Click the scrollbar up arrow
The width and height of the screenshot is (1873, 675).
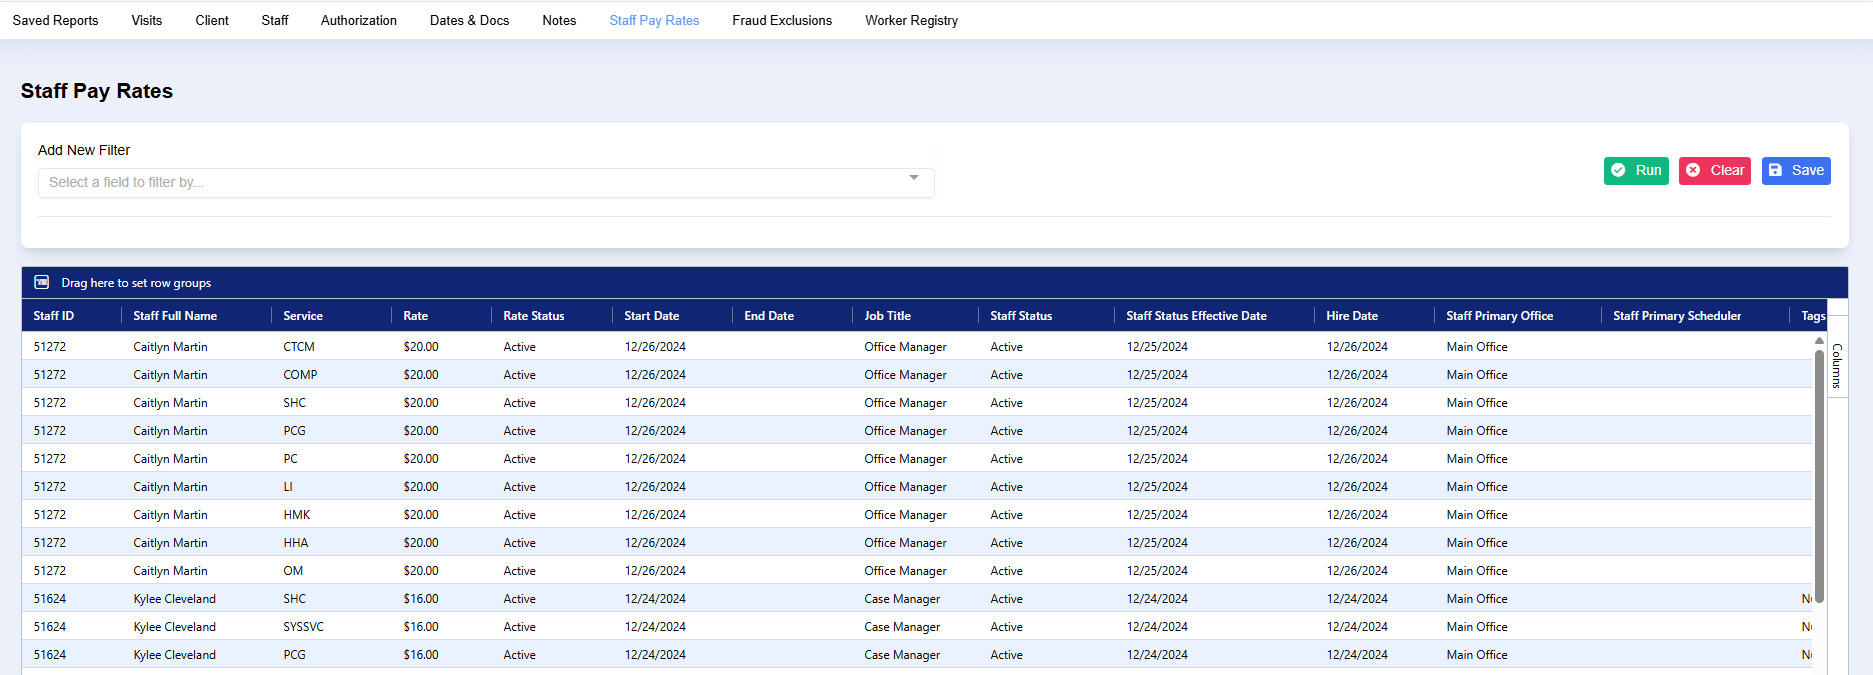pos(1819,341)
